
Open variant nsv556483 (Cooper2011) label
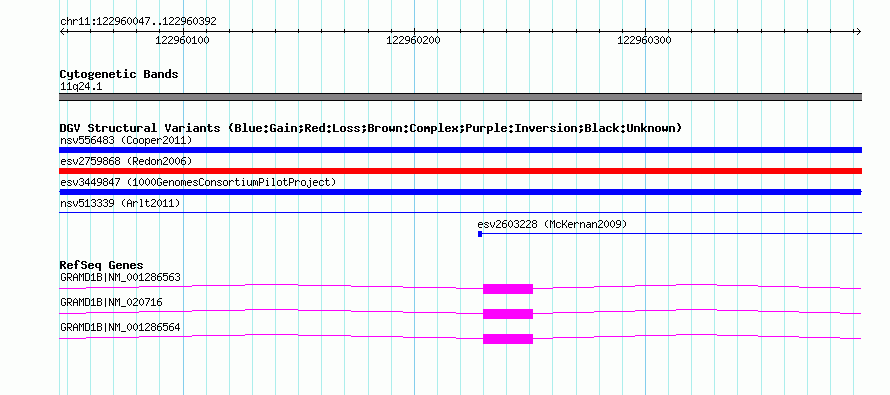pos(126,140)
